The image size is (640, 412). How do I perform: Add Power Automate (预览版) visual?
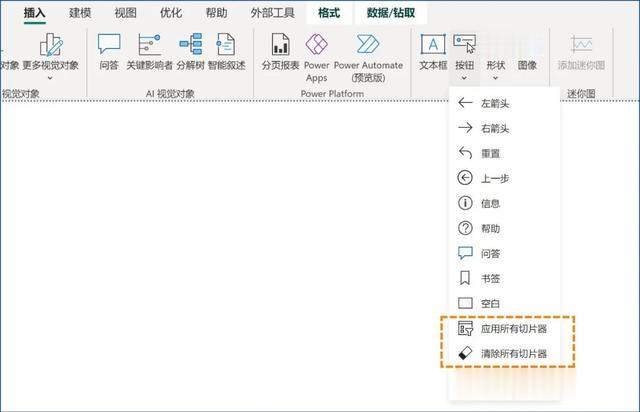pos(368,58)
